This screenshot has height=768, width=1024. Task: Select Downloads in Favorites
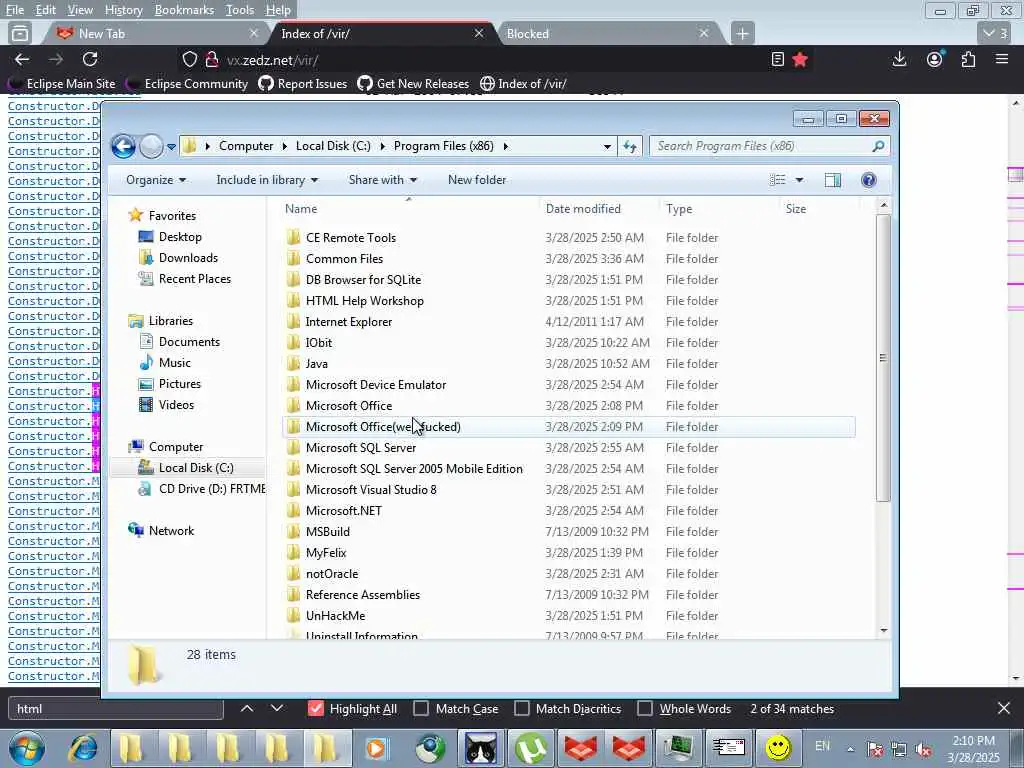tap(188, 258)
